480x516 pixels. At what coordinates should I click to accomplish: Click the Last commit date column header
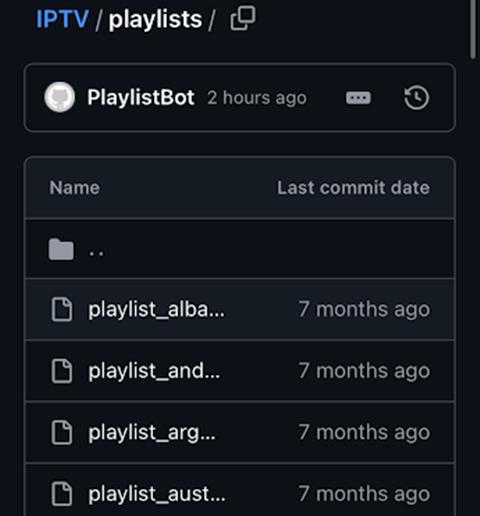click(x=353, y=188)
